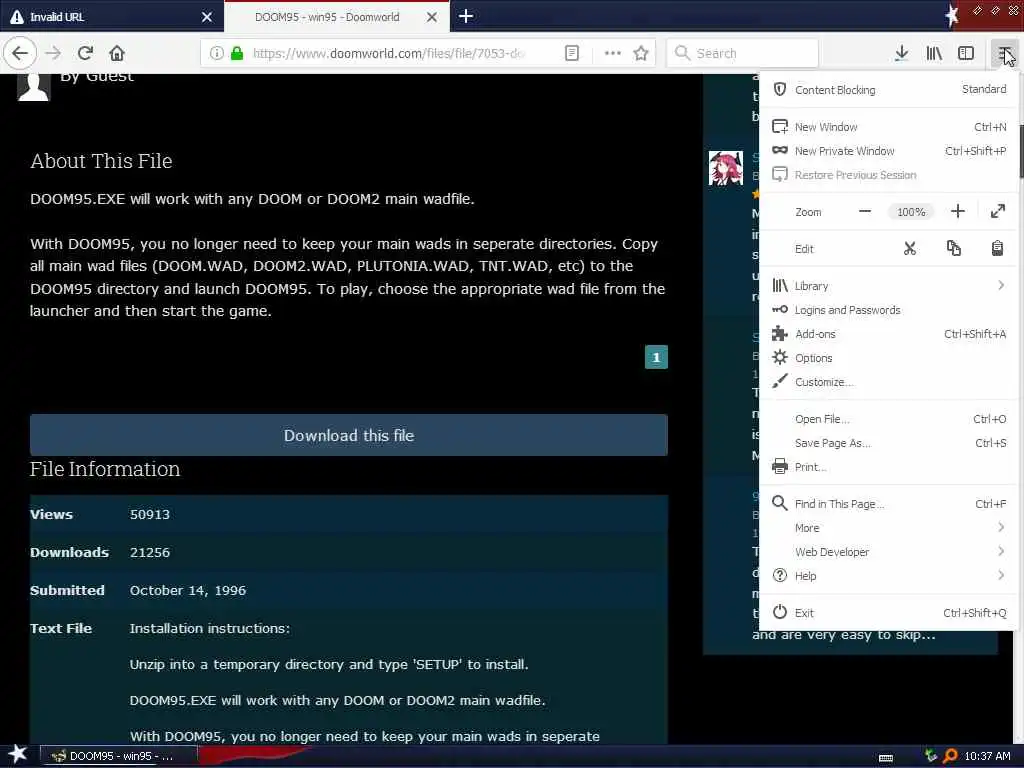This screenshot has height=768, width=1024.
Task: Switch to the Invalid URL tab
Action: [x=112, y=16]
